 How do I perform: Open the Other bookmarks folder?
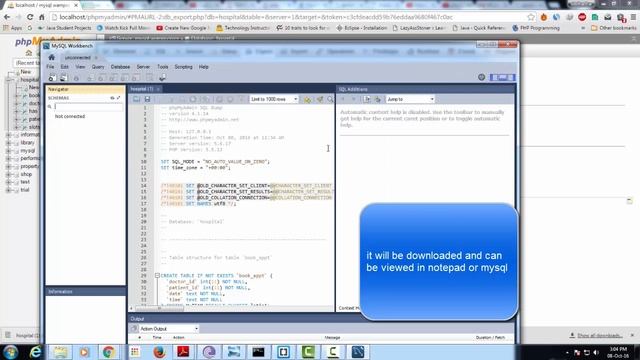tap(613, 28)
